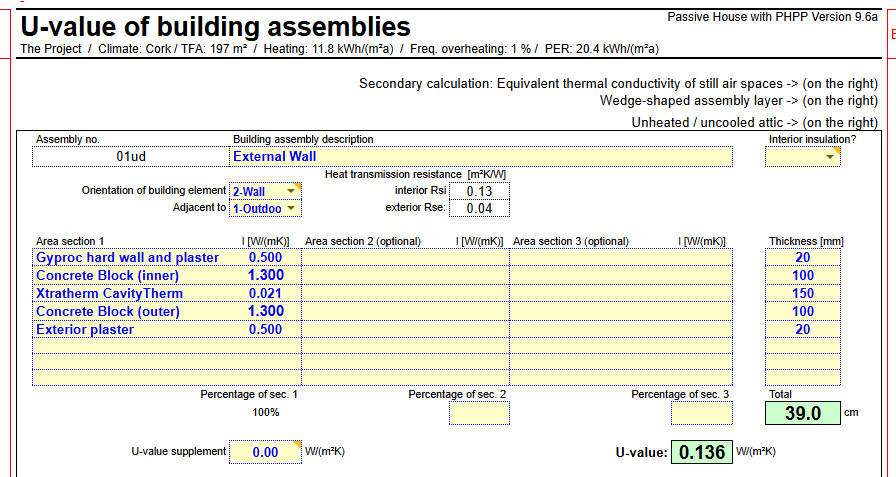Select the 100% percentage of section 1

[x=266, y=412]
